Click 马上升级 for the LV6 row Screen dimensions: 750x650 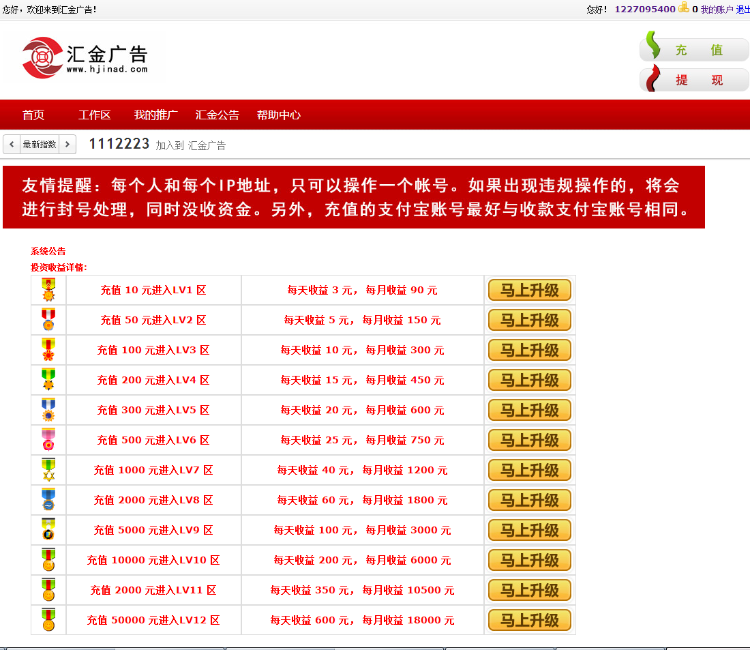coord(529,440)
